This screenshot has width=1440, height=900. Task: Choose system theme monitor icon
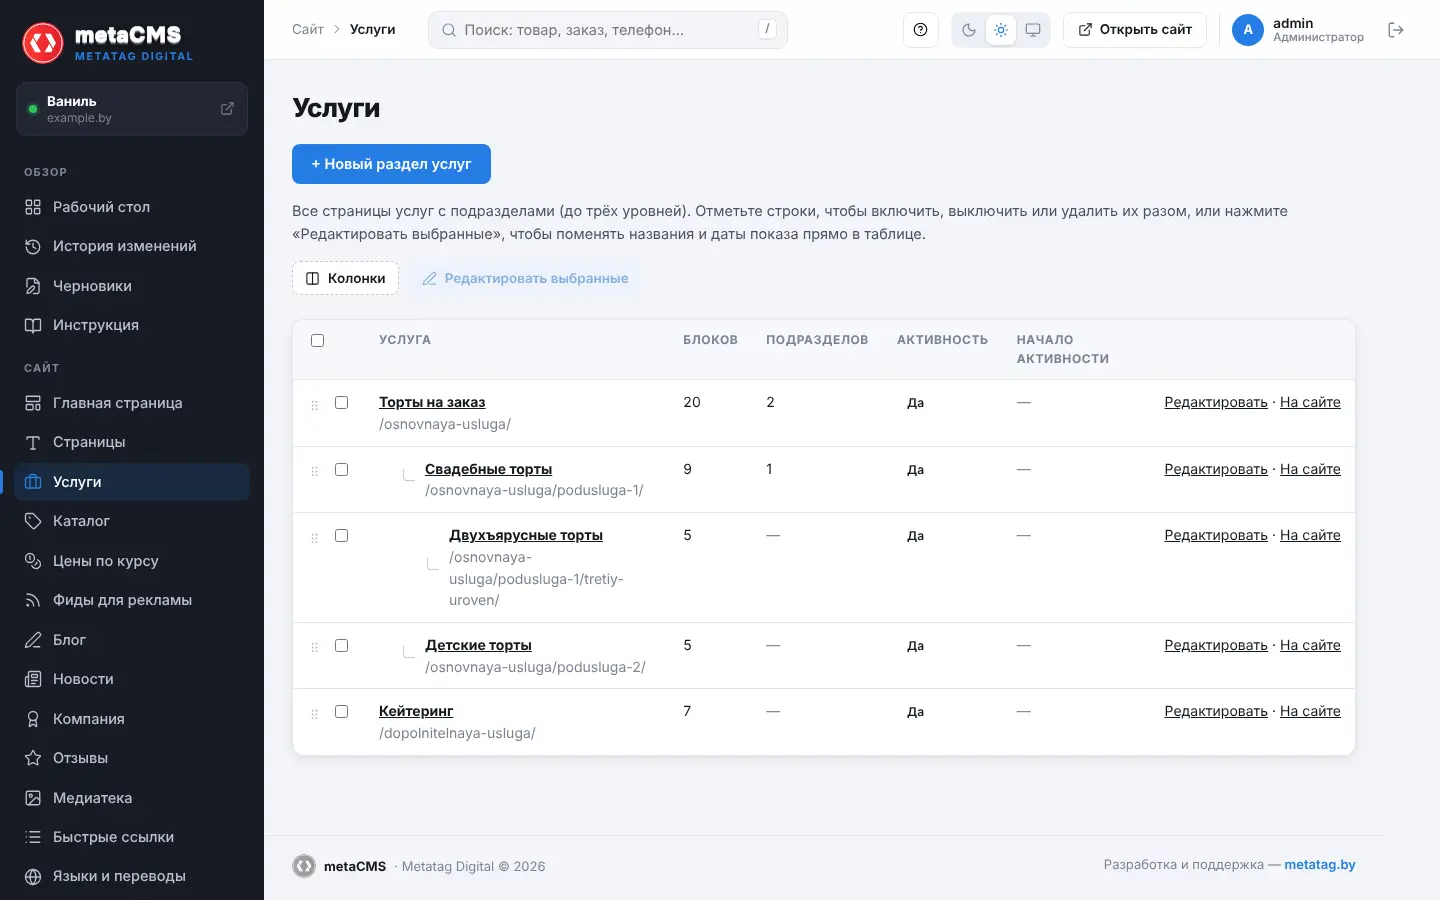click(1033, 30)
